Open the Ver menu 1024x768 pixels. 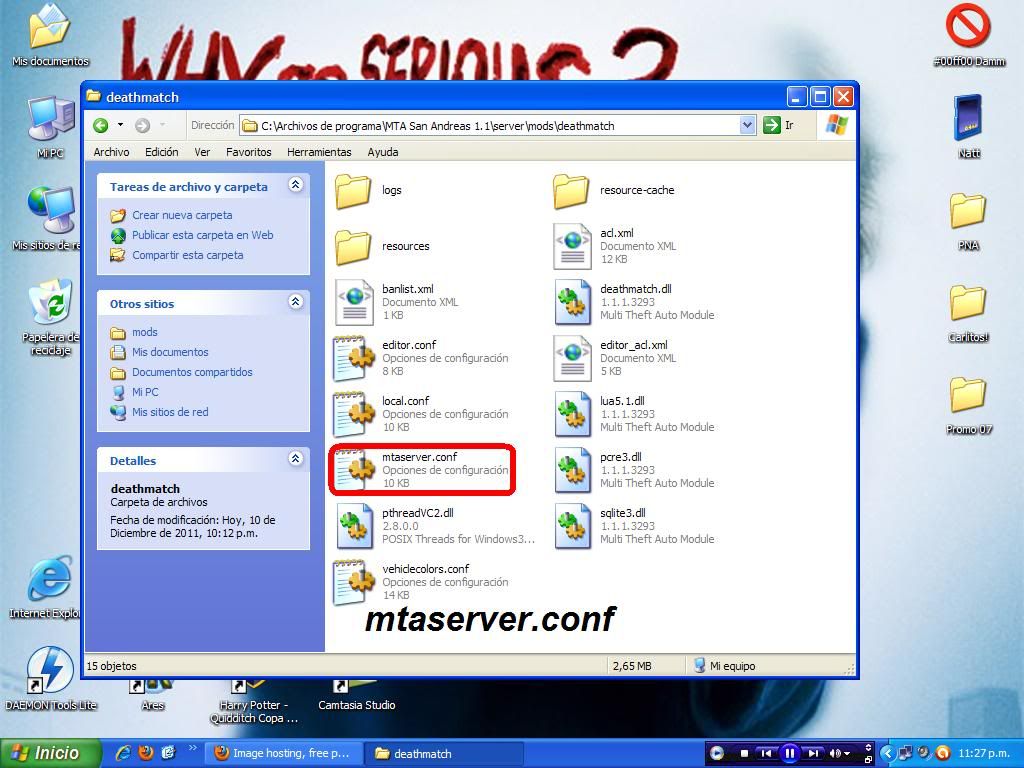[202, 152]
